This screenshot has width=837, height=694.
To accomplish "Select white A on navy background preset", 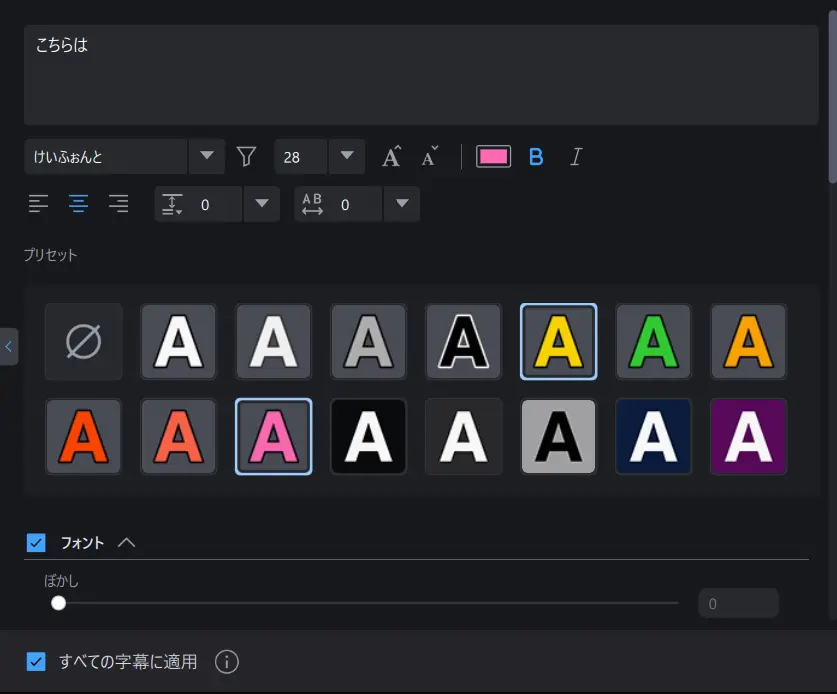I will coord(653,437).
